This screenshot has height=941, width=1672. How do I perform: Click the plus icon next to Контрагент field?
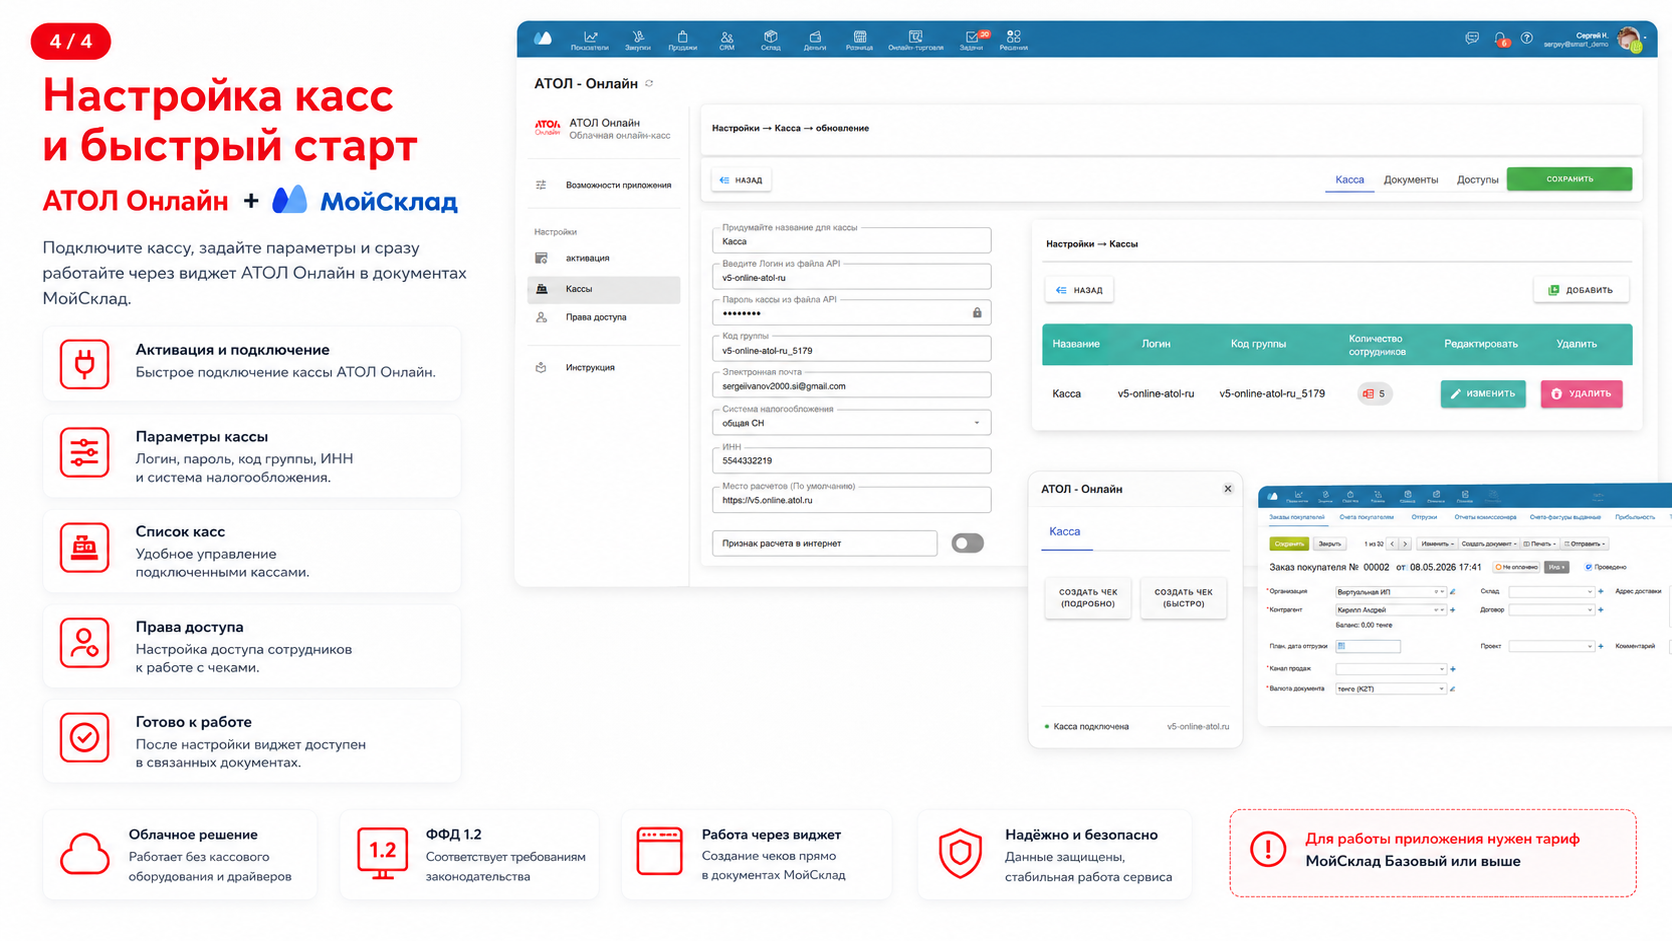pos(1453,610)
